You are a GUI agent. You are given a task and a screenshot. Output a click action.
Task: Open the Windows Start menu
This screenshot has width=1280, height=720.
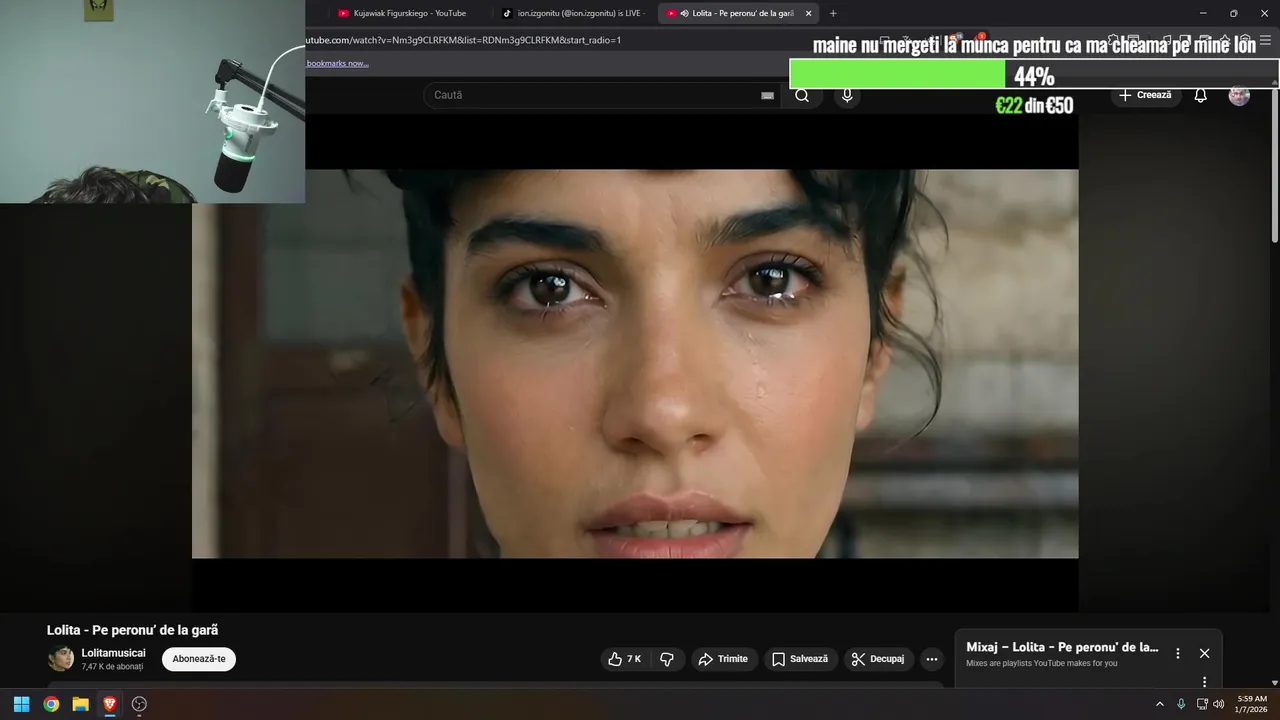(21, 704)
